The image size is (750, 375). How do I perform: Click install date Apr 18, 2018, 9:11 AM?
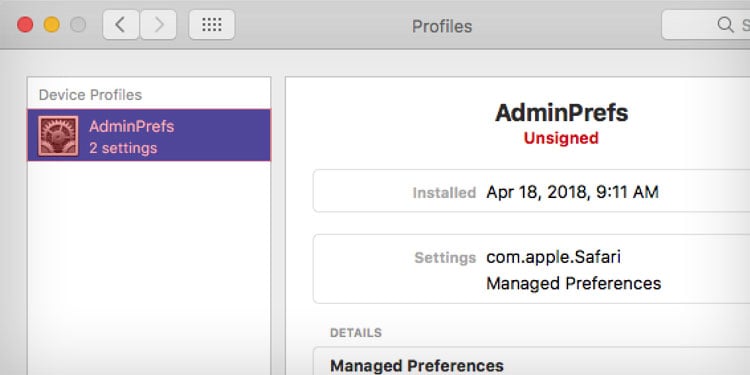[x=573, y=192]
